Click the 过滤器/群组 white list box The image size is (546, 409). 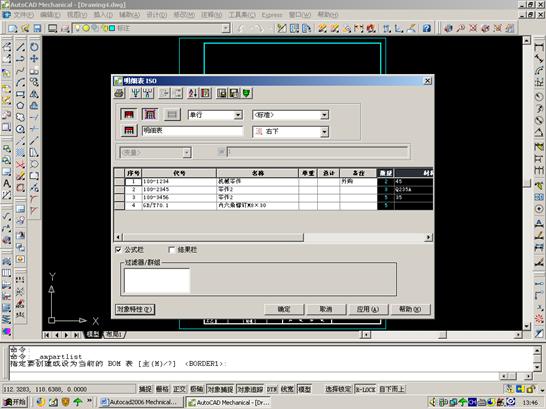point(157,280)
